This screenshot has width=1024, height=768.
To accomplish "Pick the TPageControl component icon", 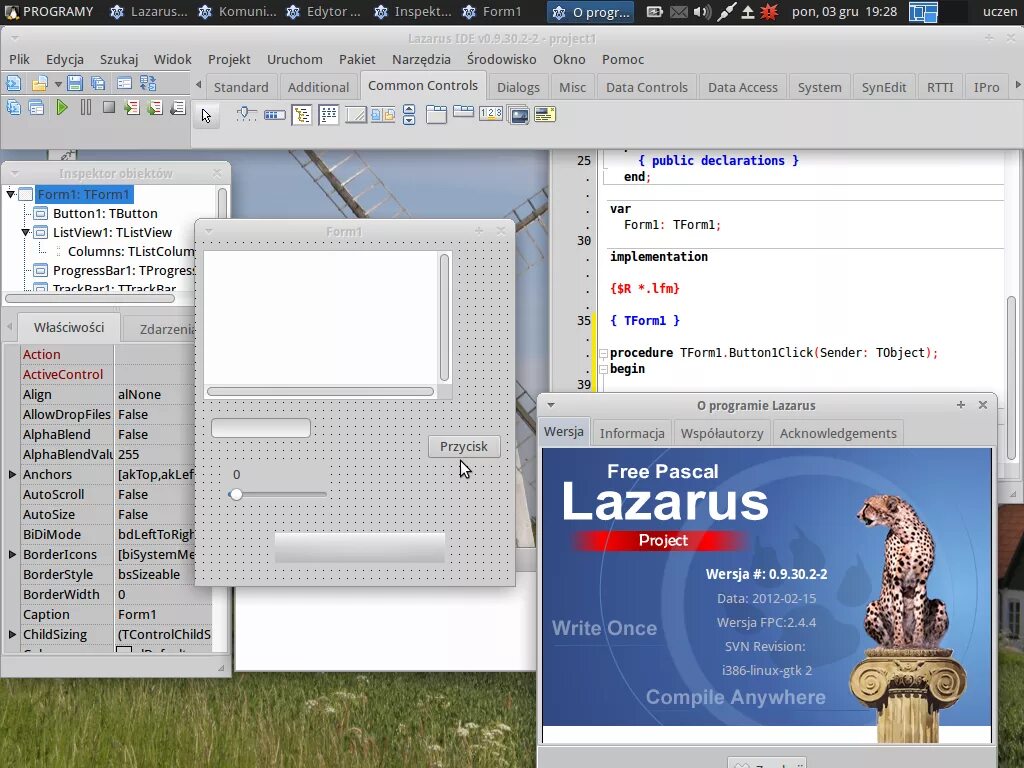I will tap(436, 115).
